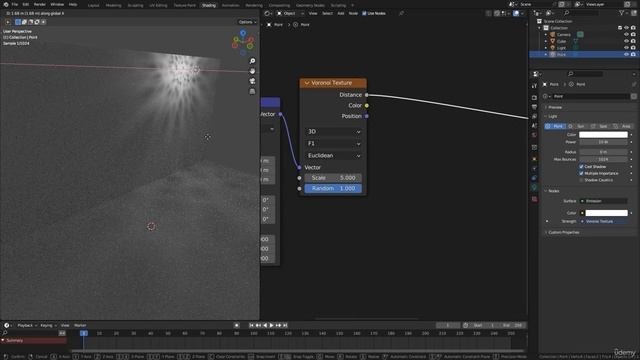Uncheck Cast Shadow checkbox
Image resolution: width=640 pixels, height=360 pixels.
(x=581, y=167)
